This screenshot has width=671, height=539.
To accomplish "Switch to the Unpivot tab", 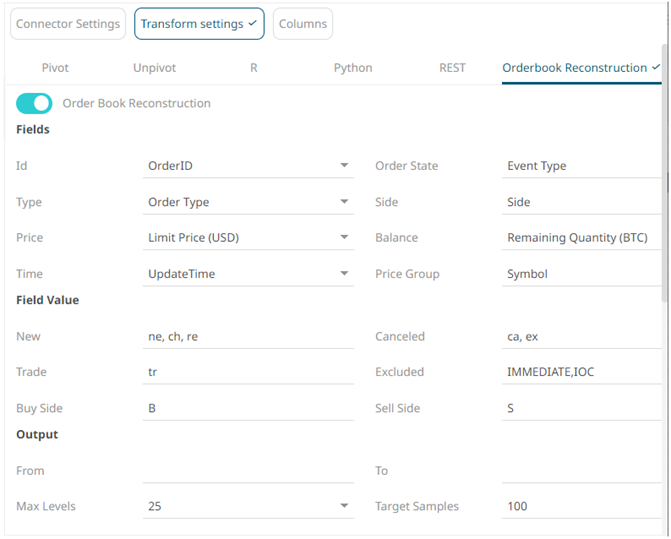I will click(154, 68).
